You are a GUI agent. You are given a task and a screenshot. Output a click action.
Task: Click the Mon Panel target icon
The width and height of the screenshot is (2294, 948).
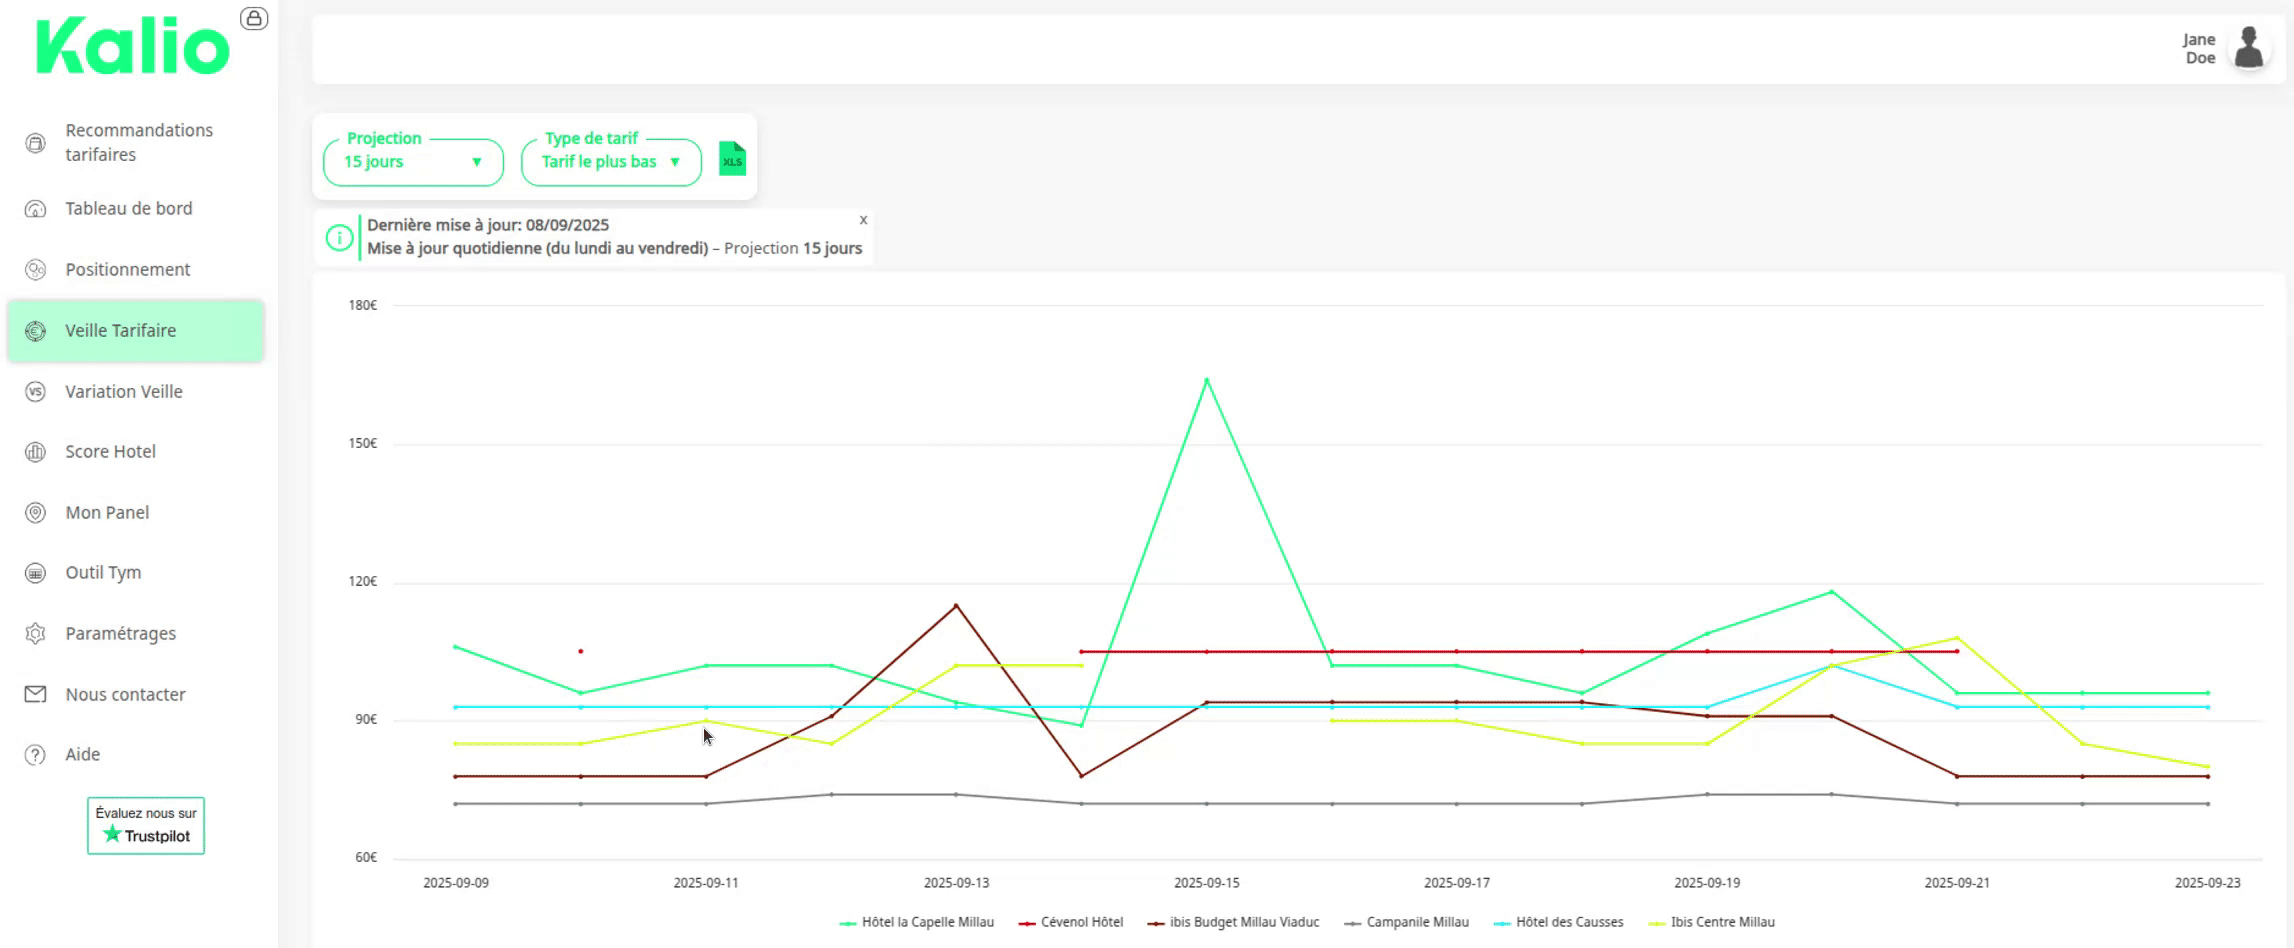pyautogui.click(x=35, y=513)
